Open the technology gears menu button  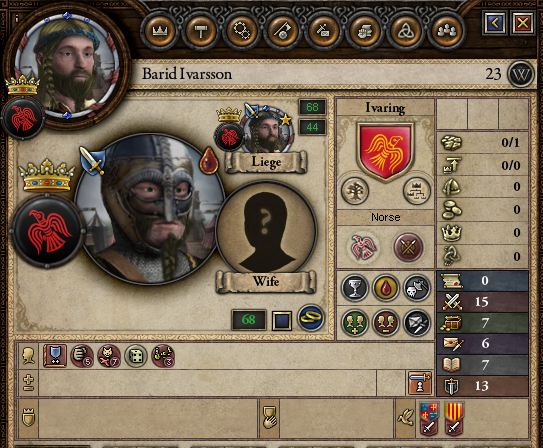(241, 31)
